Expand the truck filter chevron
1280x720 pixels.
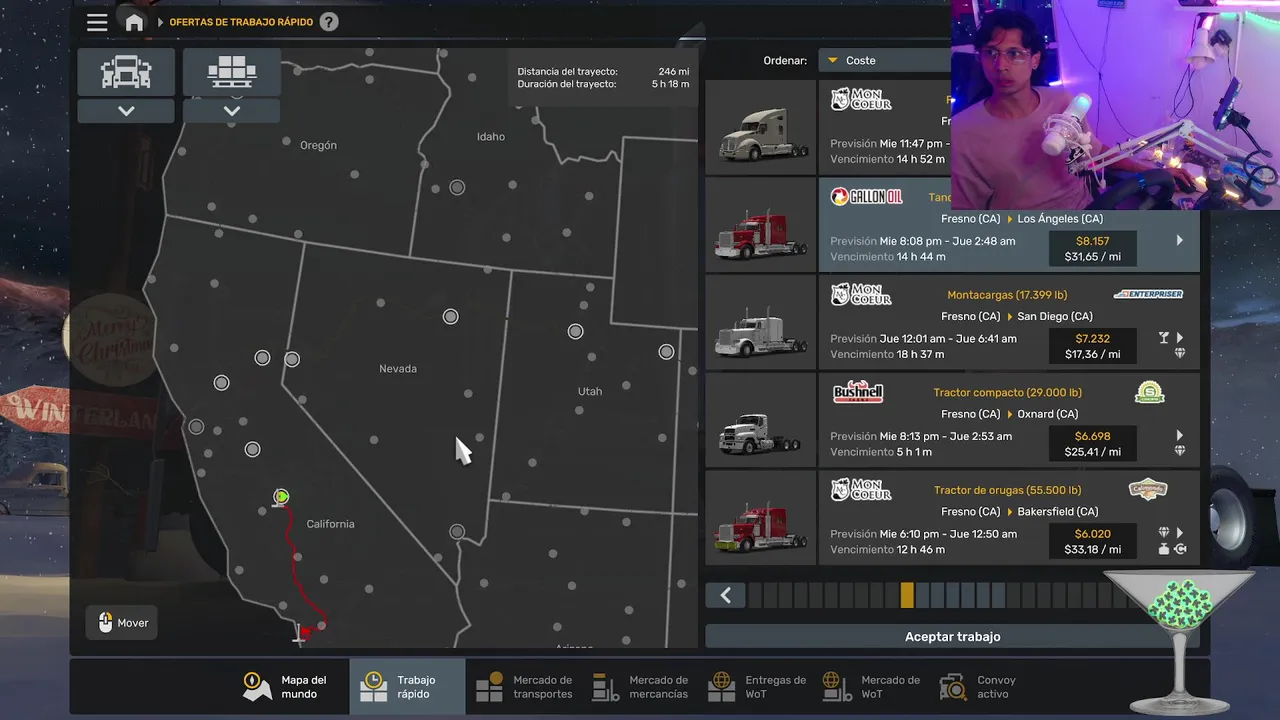tap(126, 111)
